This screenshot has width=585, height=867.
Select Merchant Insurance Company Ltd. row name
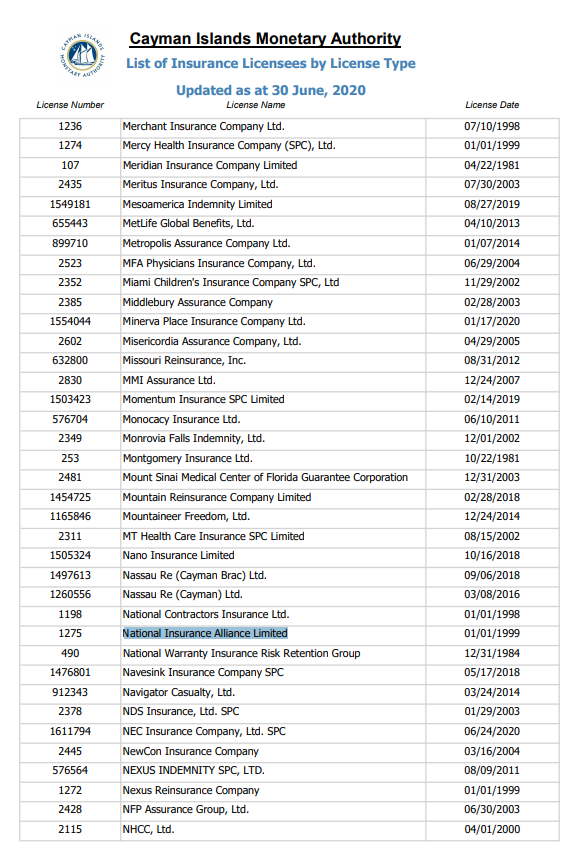point(203,127)
